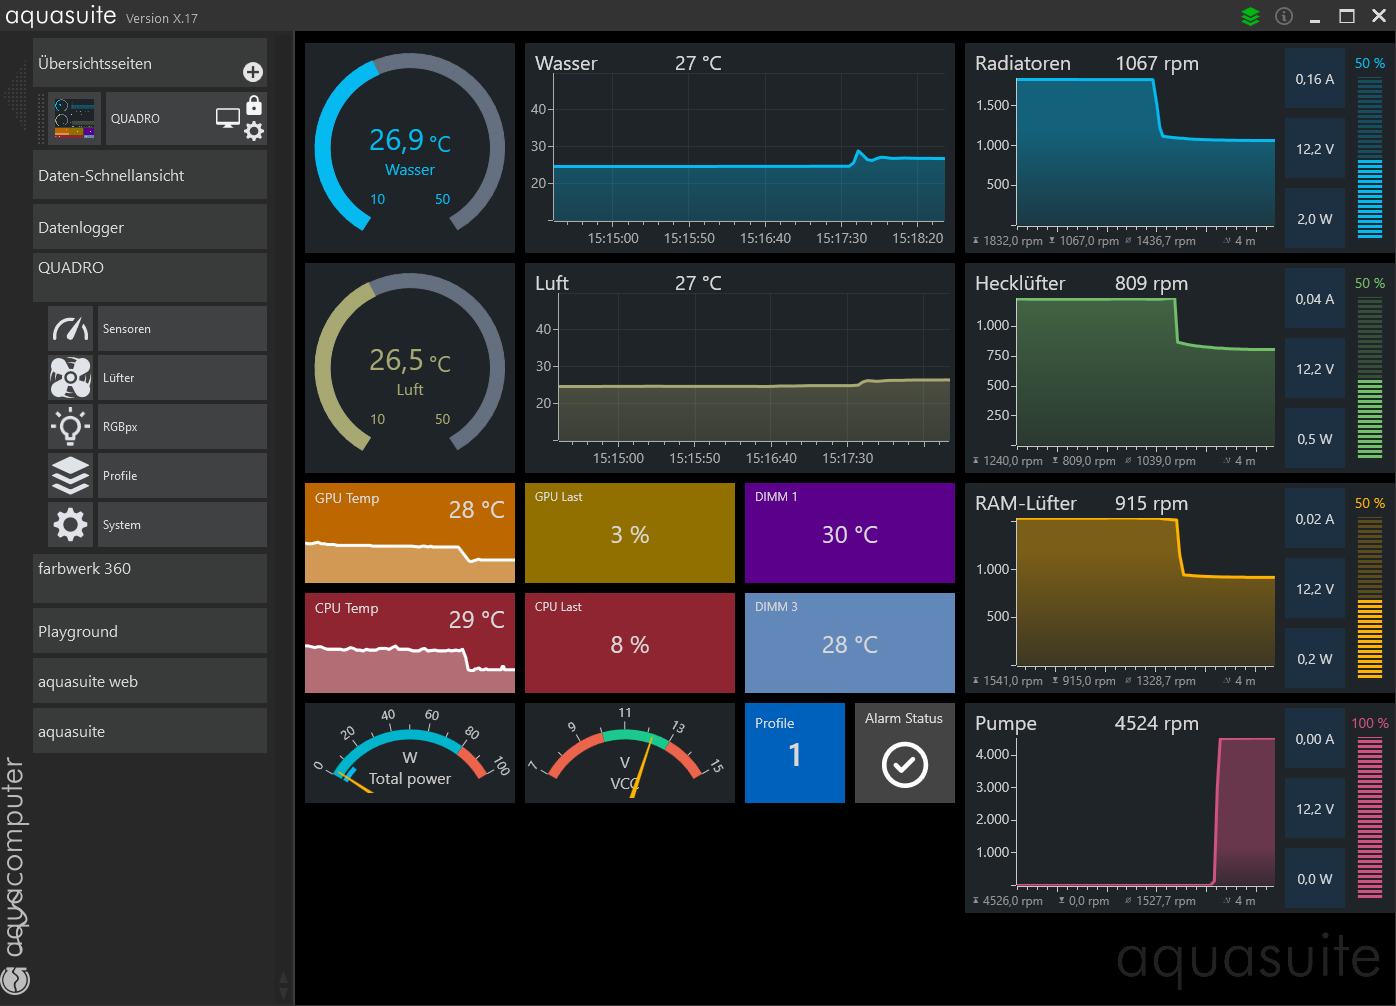The height and width of the screenshot is (1006, 1396).
Task: Click the VCC voltage gauge
Action: (x=630, y=753)
